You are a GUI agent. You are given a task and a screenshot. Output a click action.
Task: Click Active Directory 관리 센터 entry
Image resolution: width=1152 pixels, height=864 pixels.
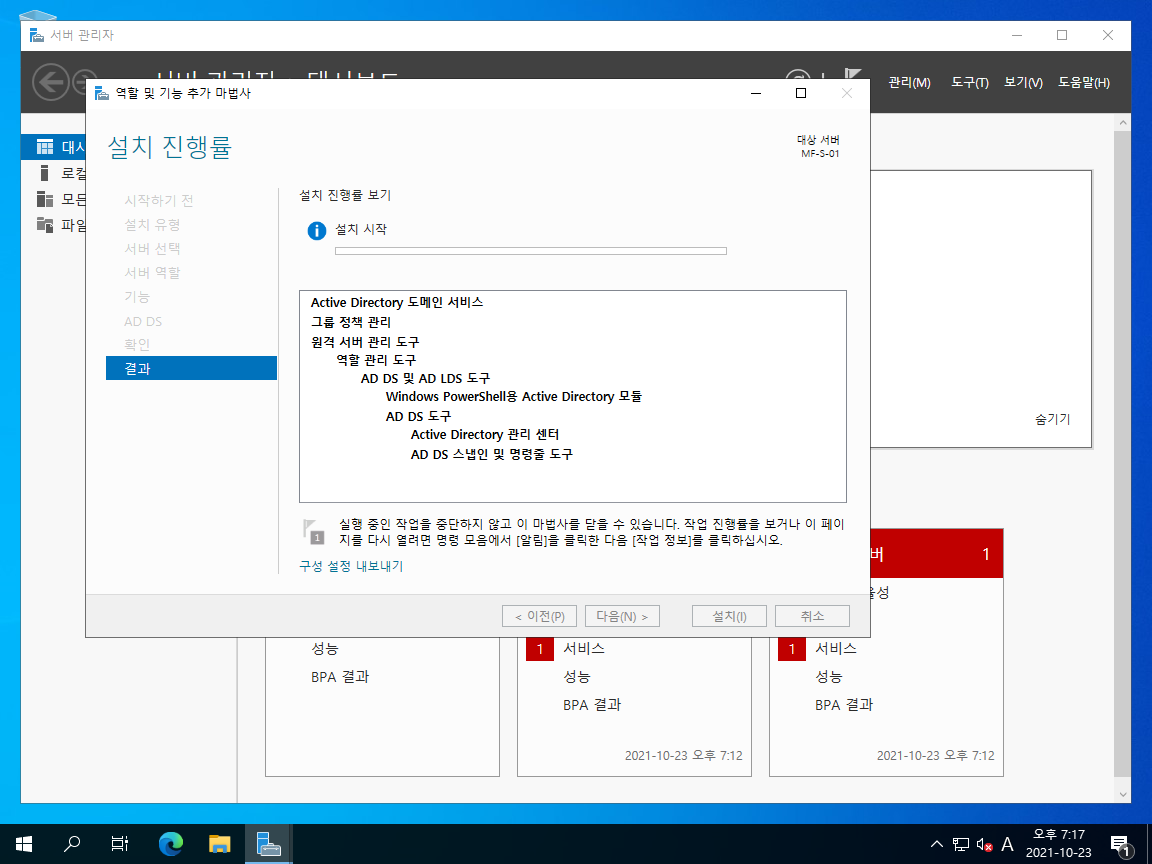pyautogui.click(x=485, y=435)
